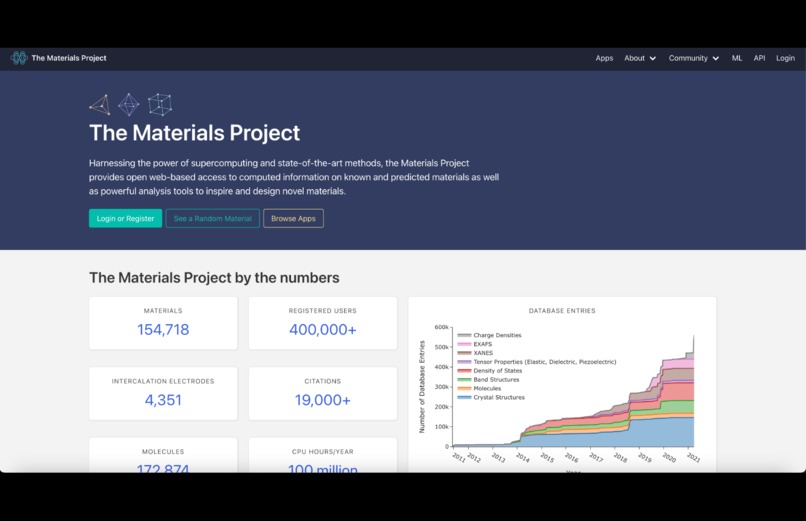Expand the Community dropdown menu

693,58
